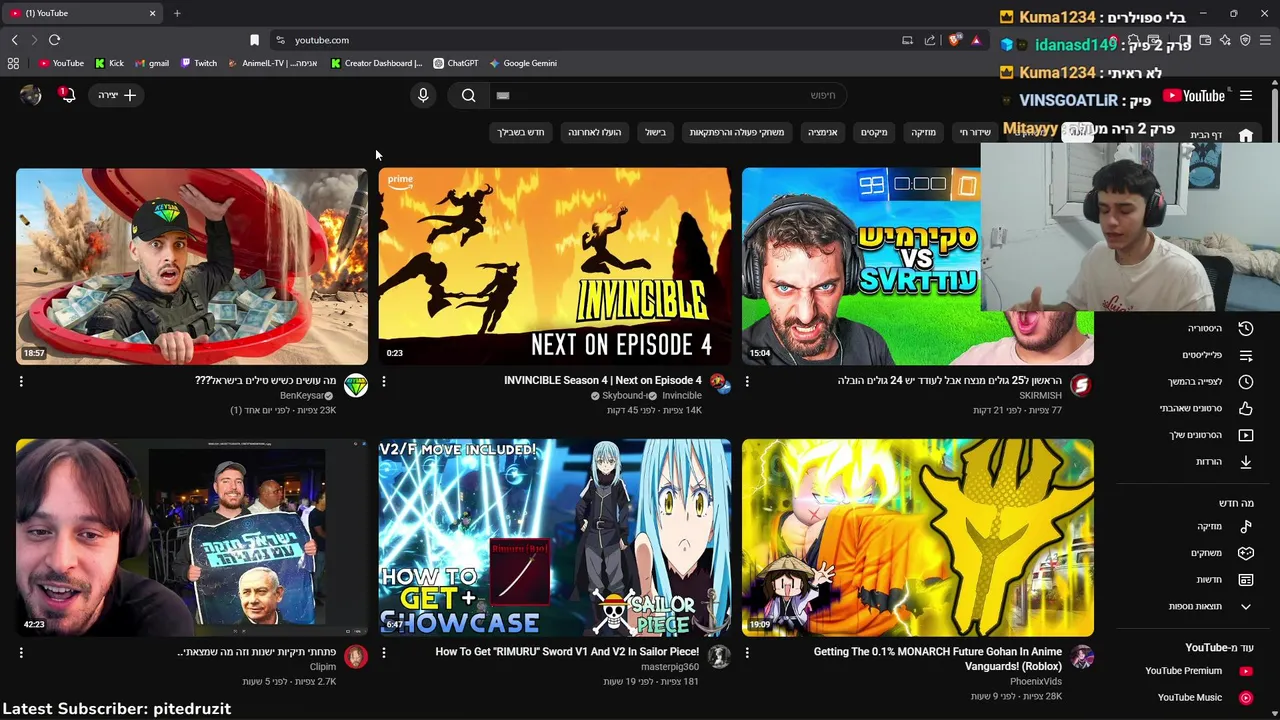Viewport: 1280px width, 720px height.
Task: Go back with the browser back arrow
Action: tap(14, 40)
